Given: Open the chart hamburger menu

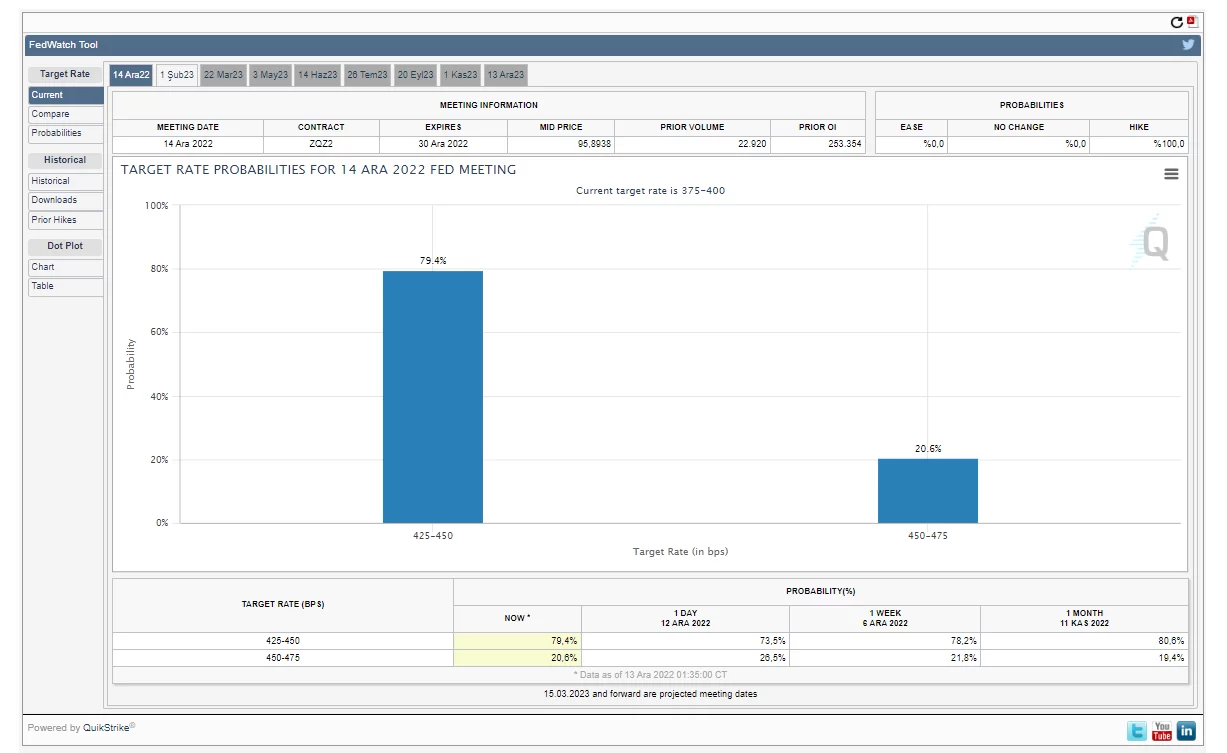Looking at the screenshot, I should (x=1171, y=174).
